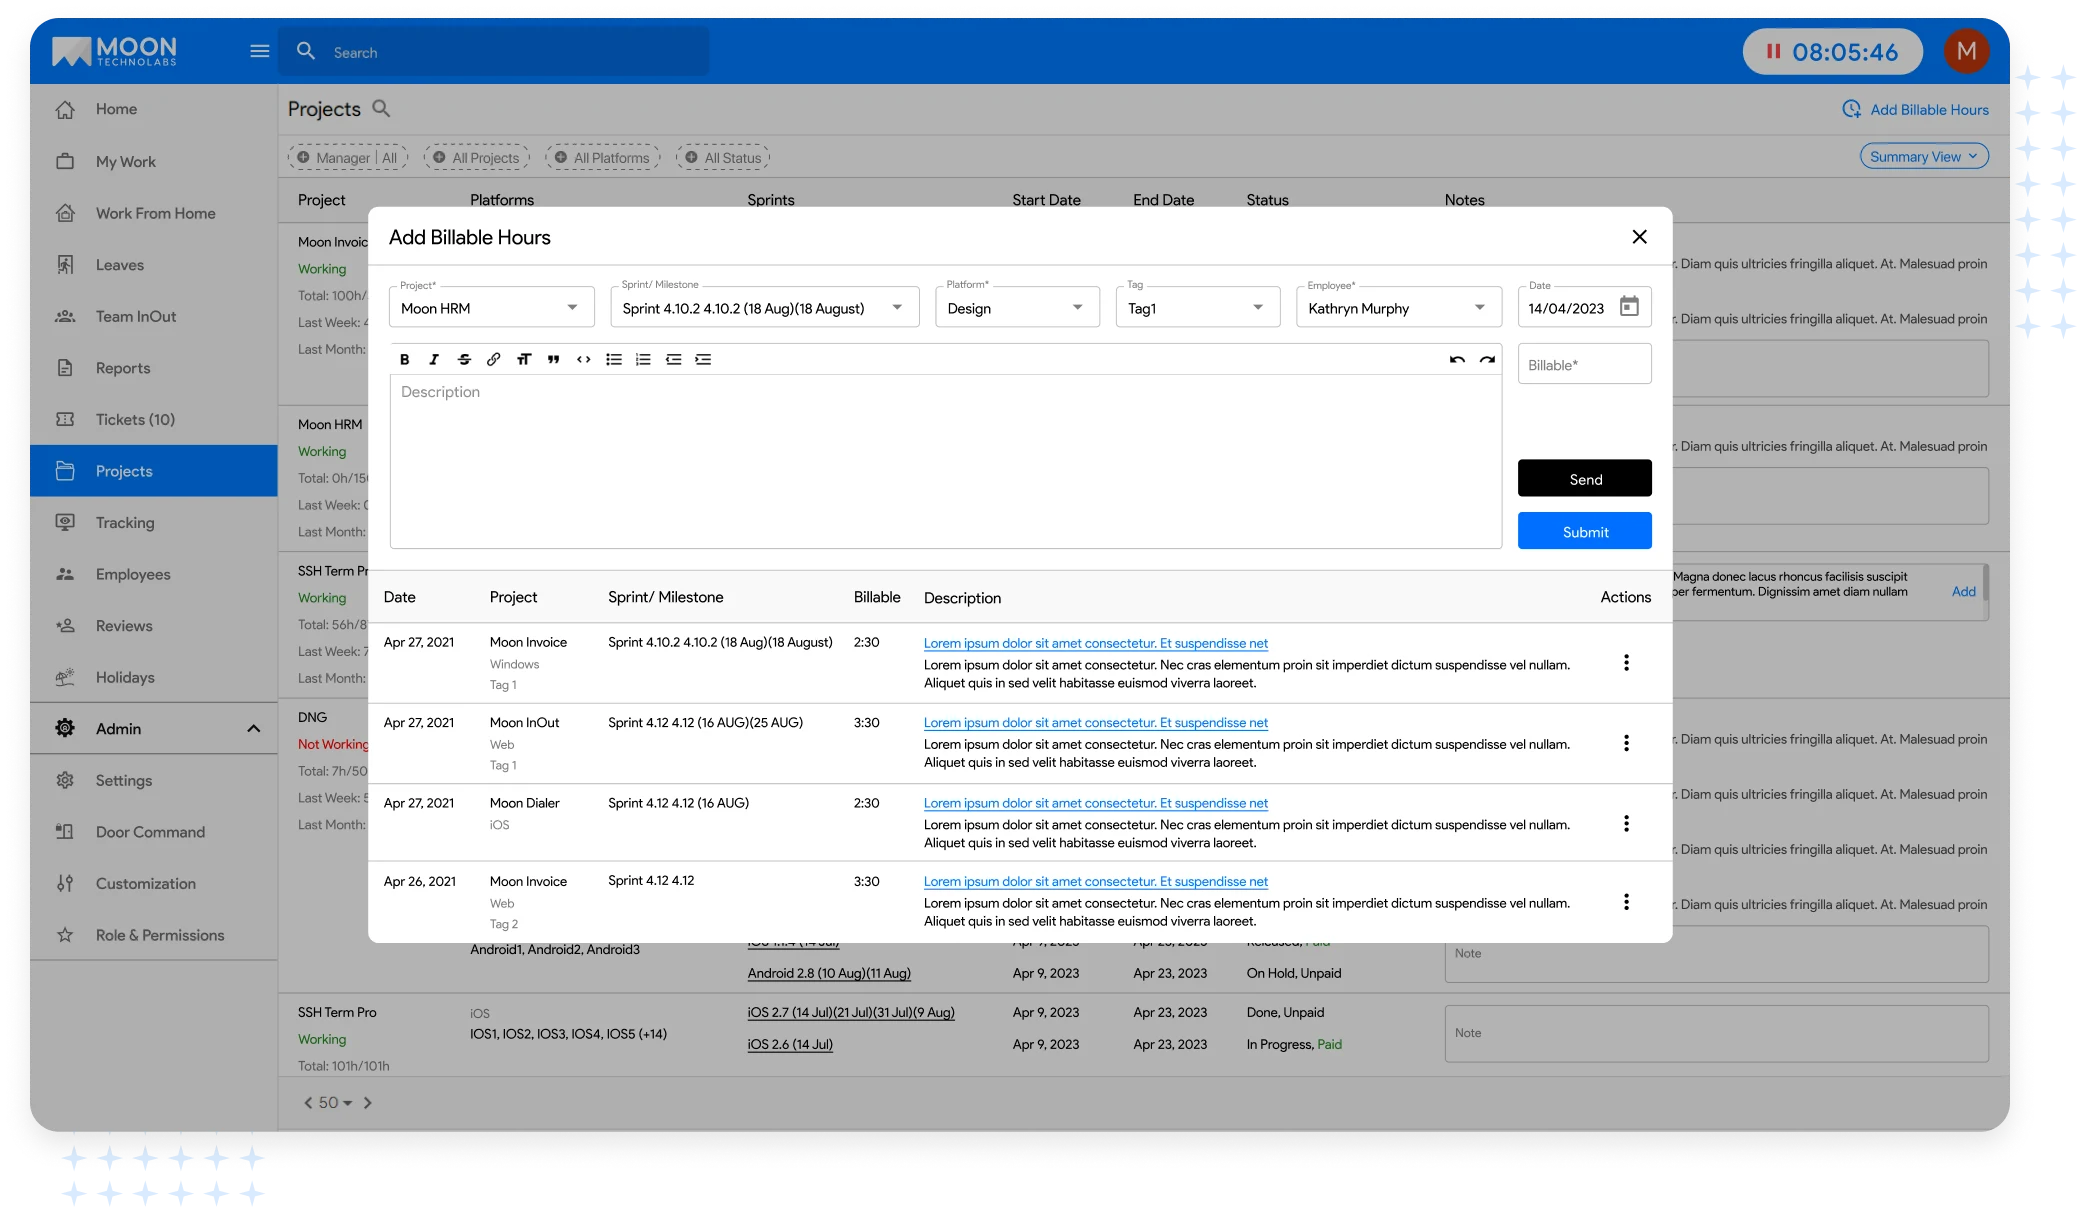Open Leaves in the sidebar

click(x=154, y=265)
